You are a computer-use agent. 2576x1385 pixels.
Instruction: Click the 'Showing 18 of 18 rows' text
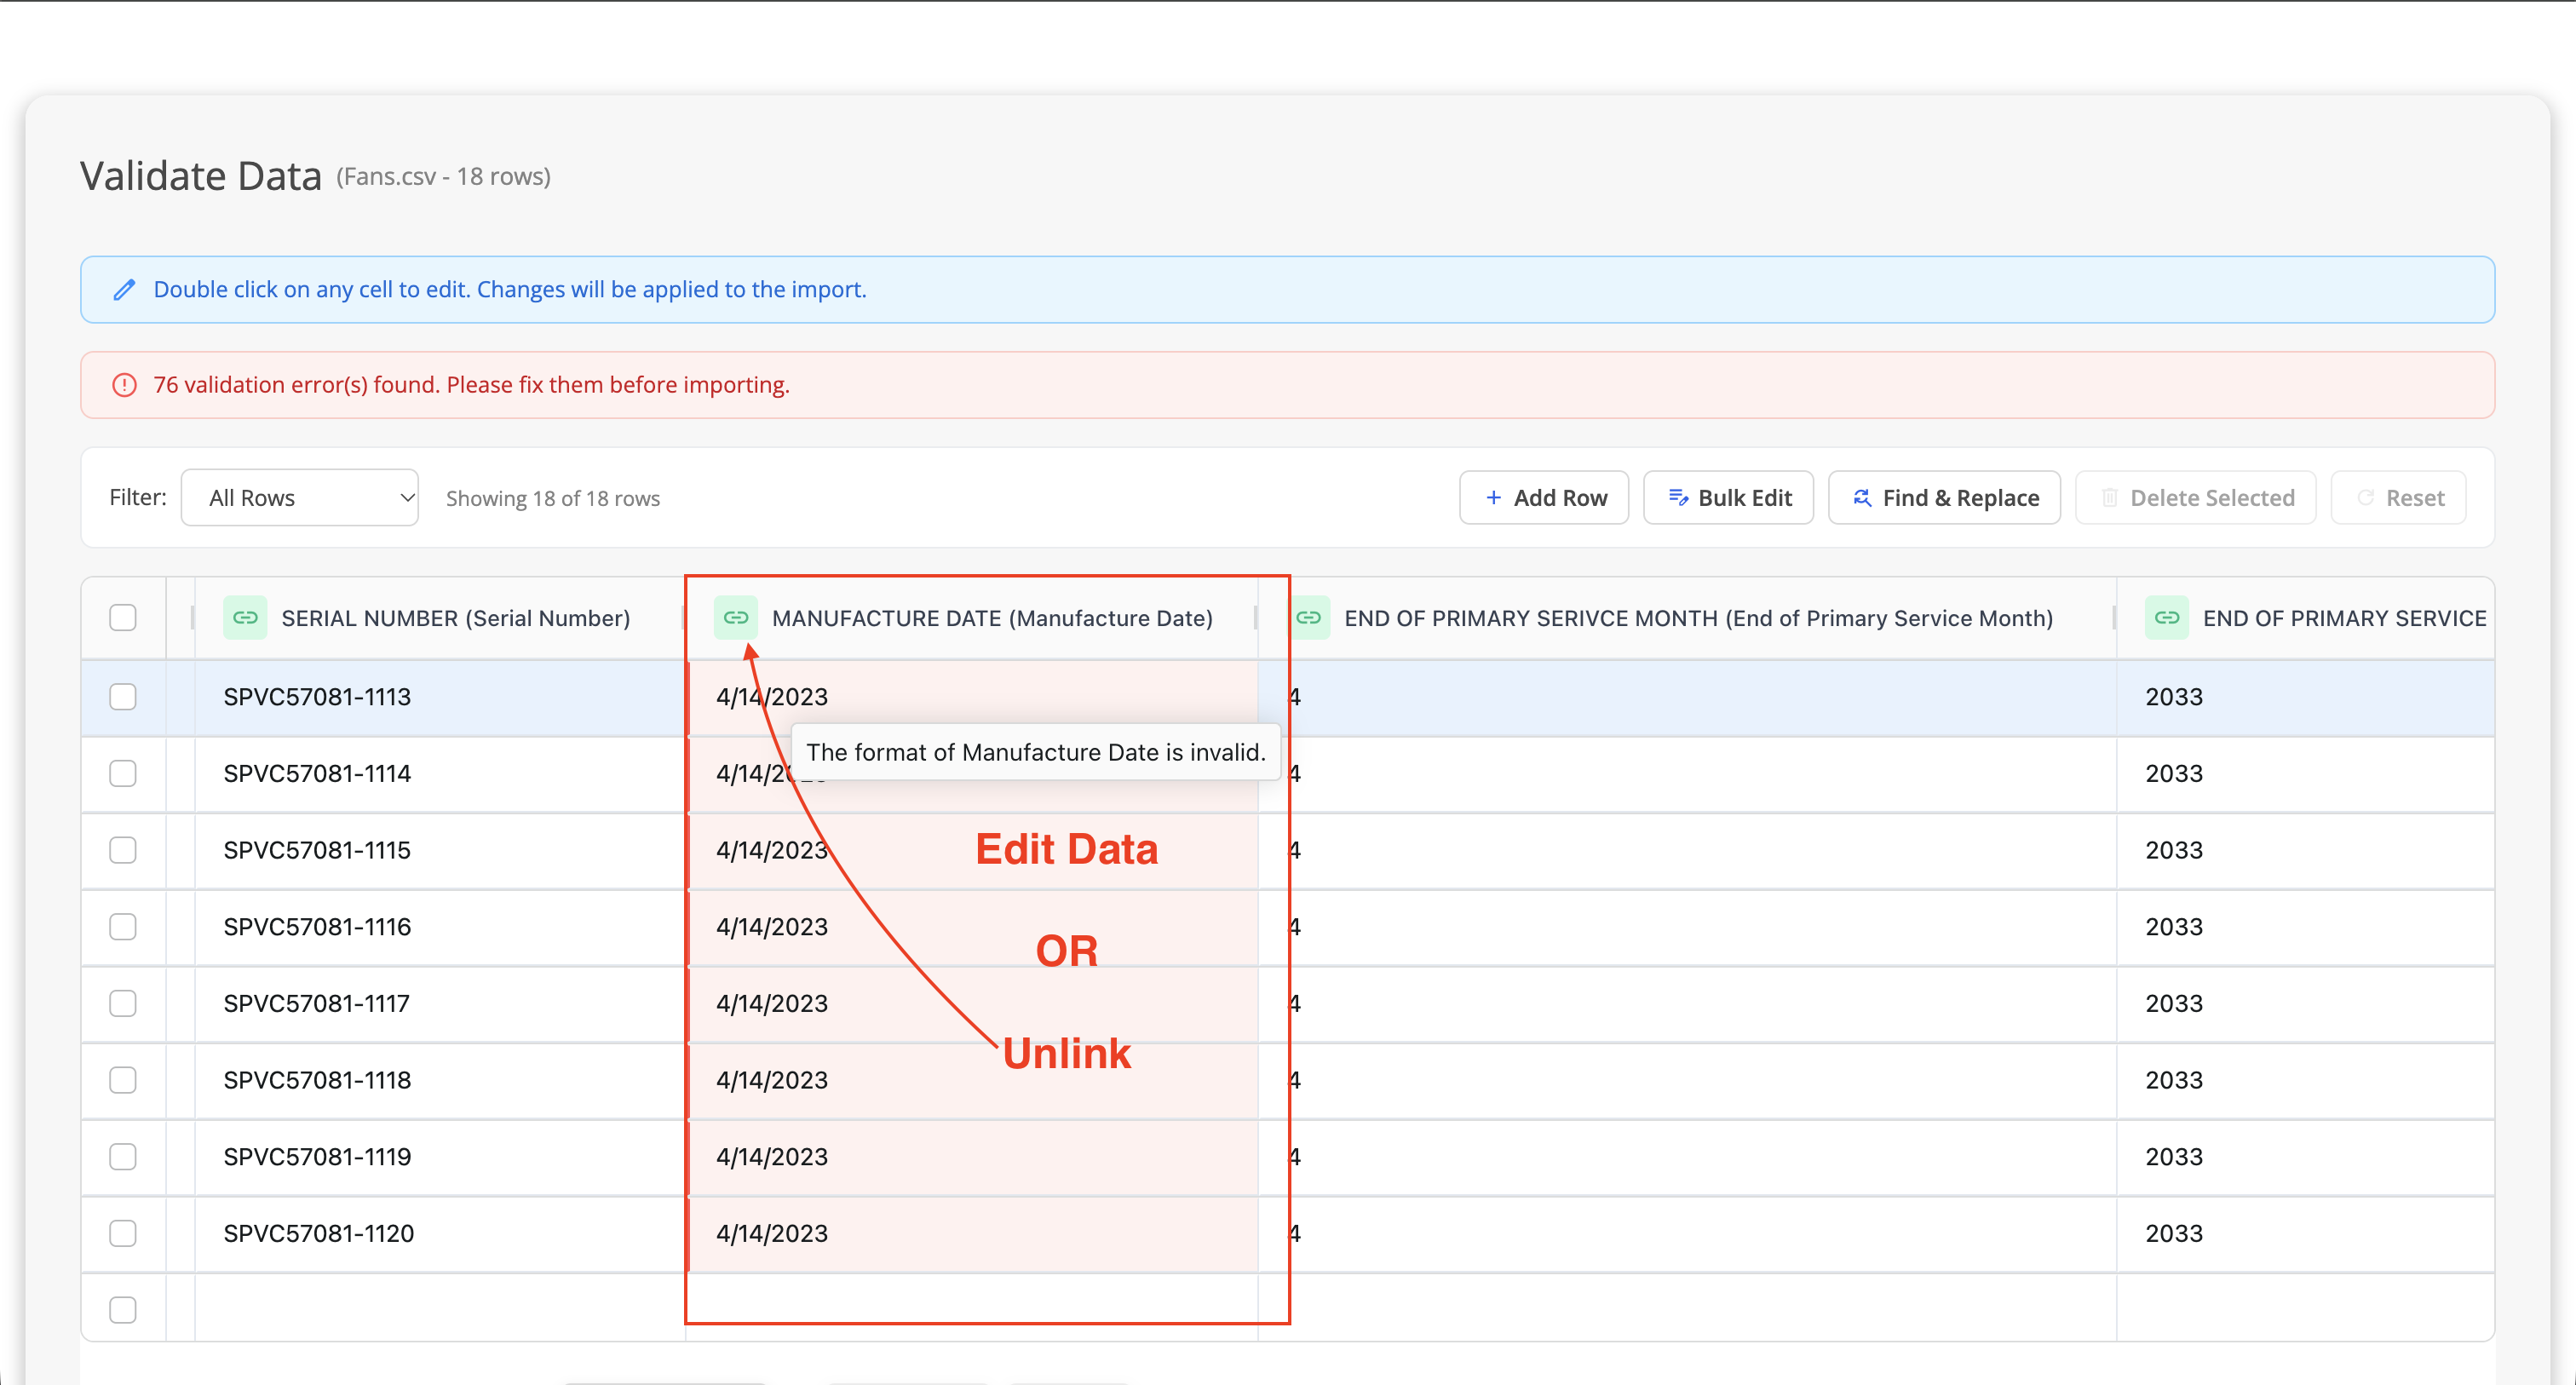click(553, 498)
